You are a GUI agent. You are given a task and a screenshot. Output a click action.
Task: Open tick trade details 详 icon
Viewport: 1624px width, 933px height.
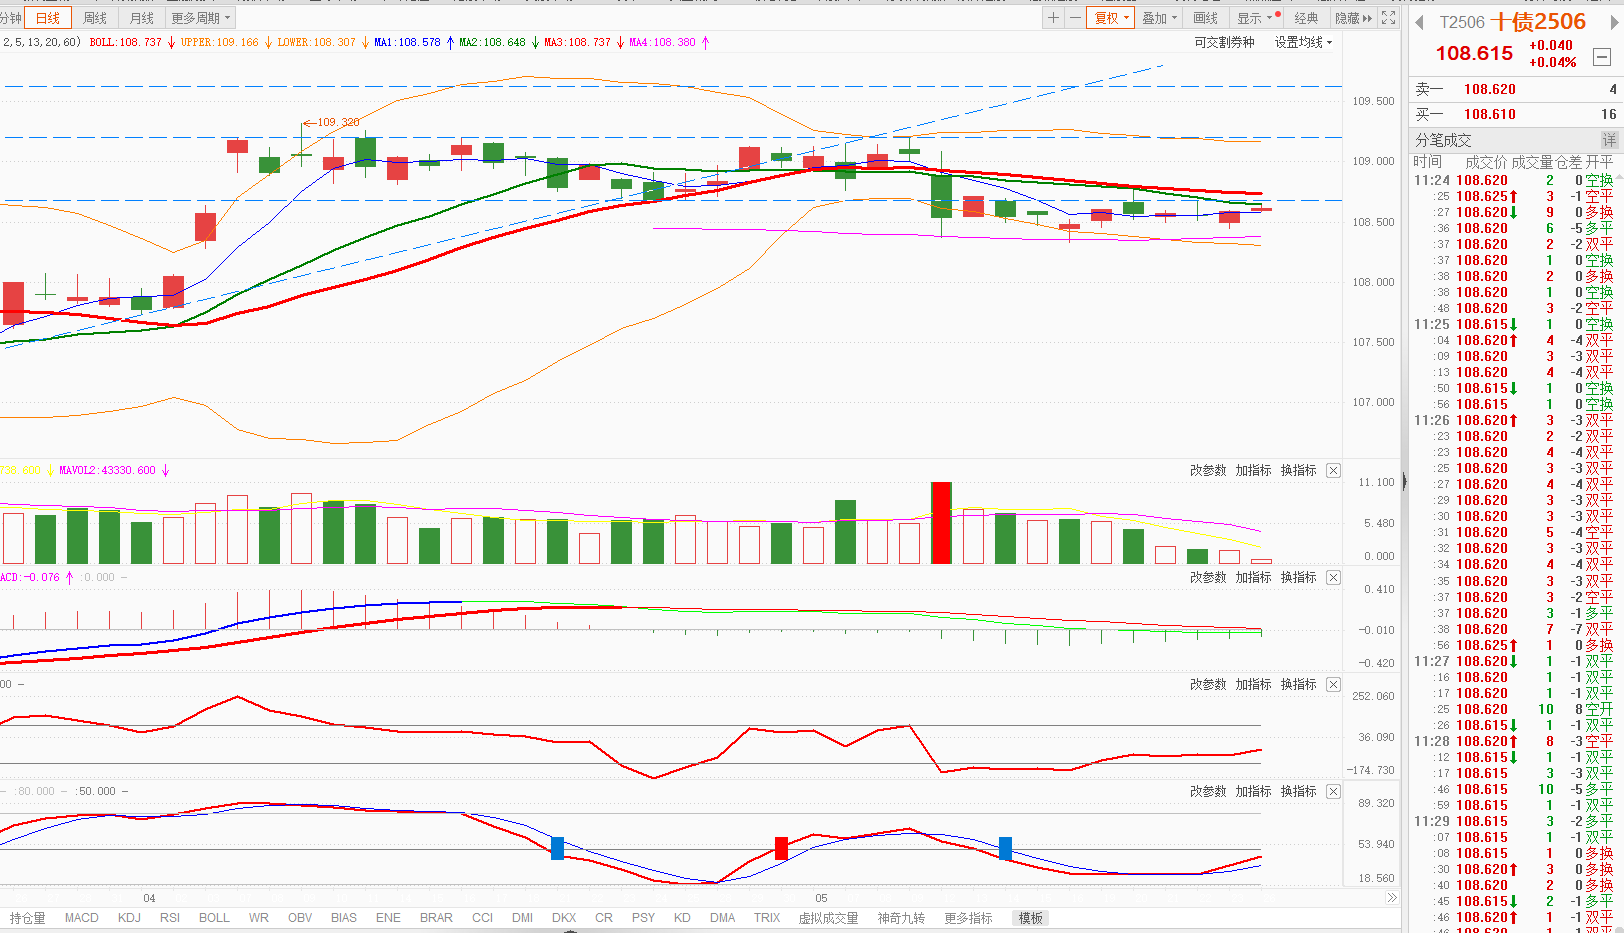tap(1609, 140)
